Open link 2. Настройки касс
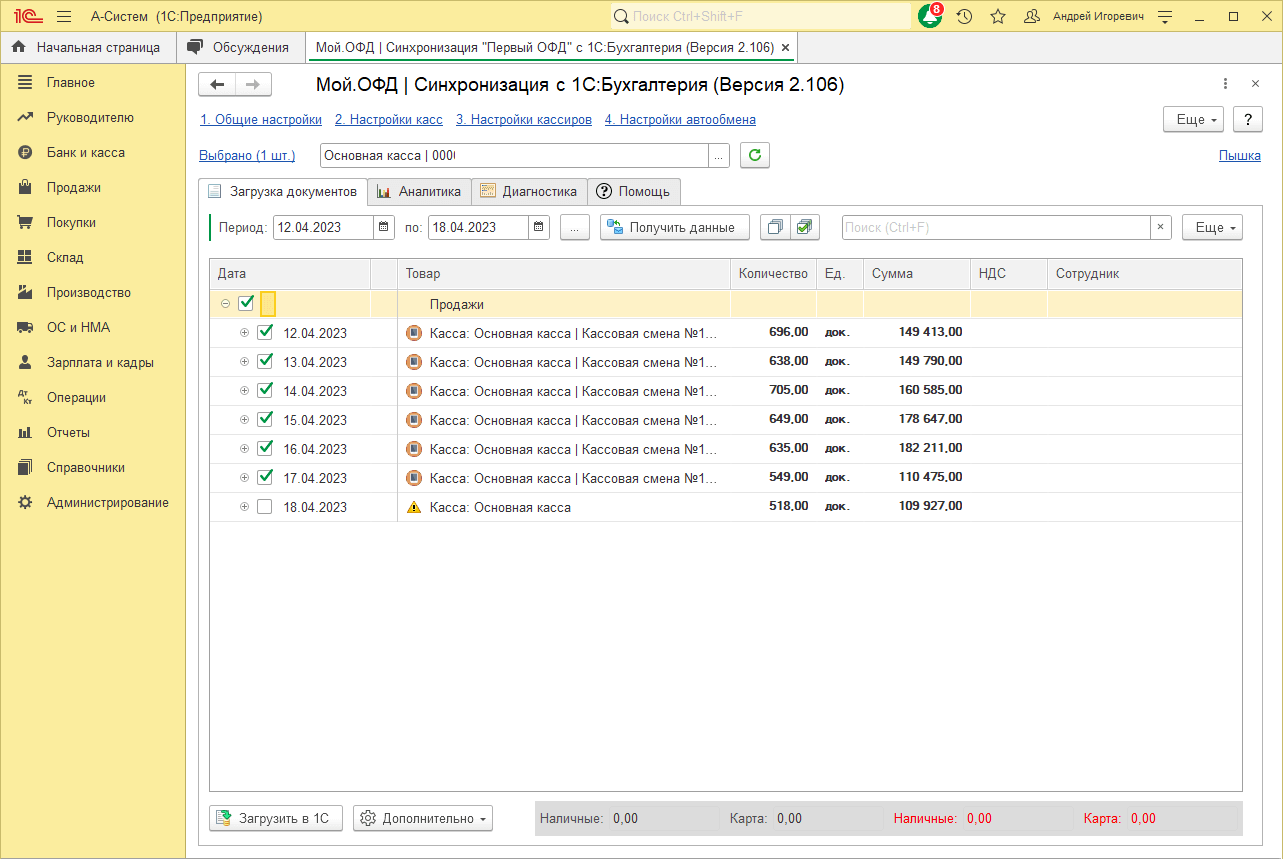The image size is (1283, 859). 389,119
